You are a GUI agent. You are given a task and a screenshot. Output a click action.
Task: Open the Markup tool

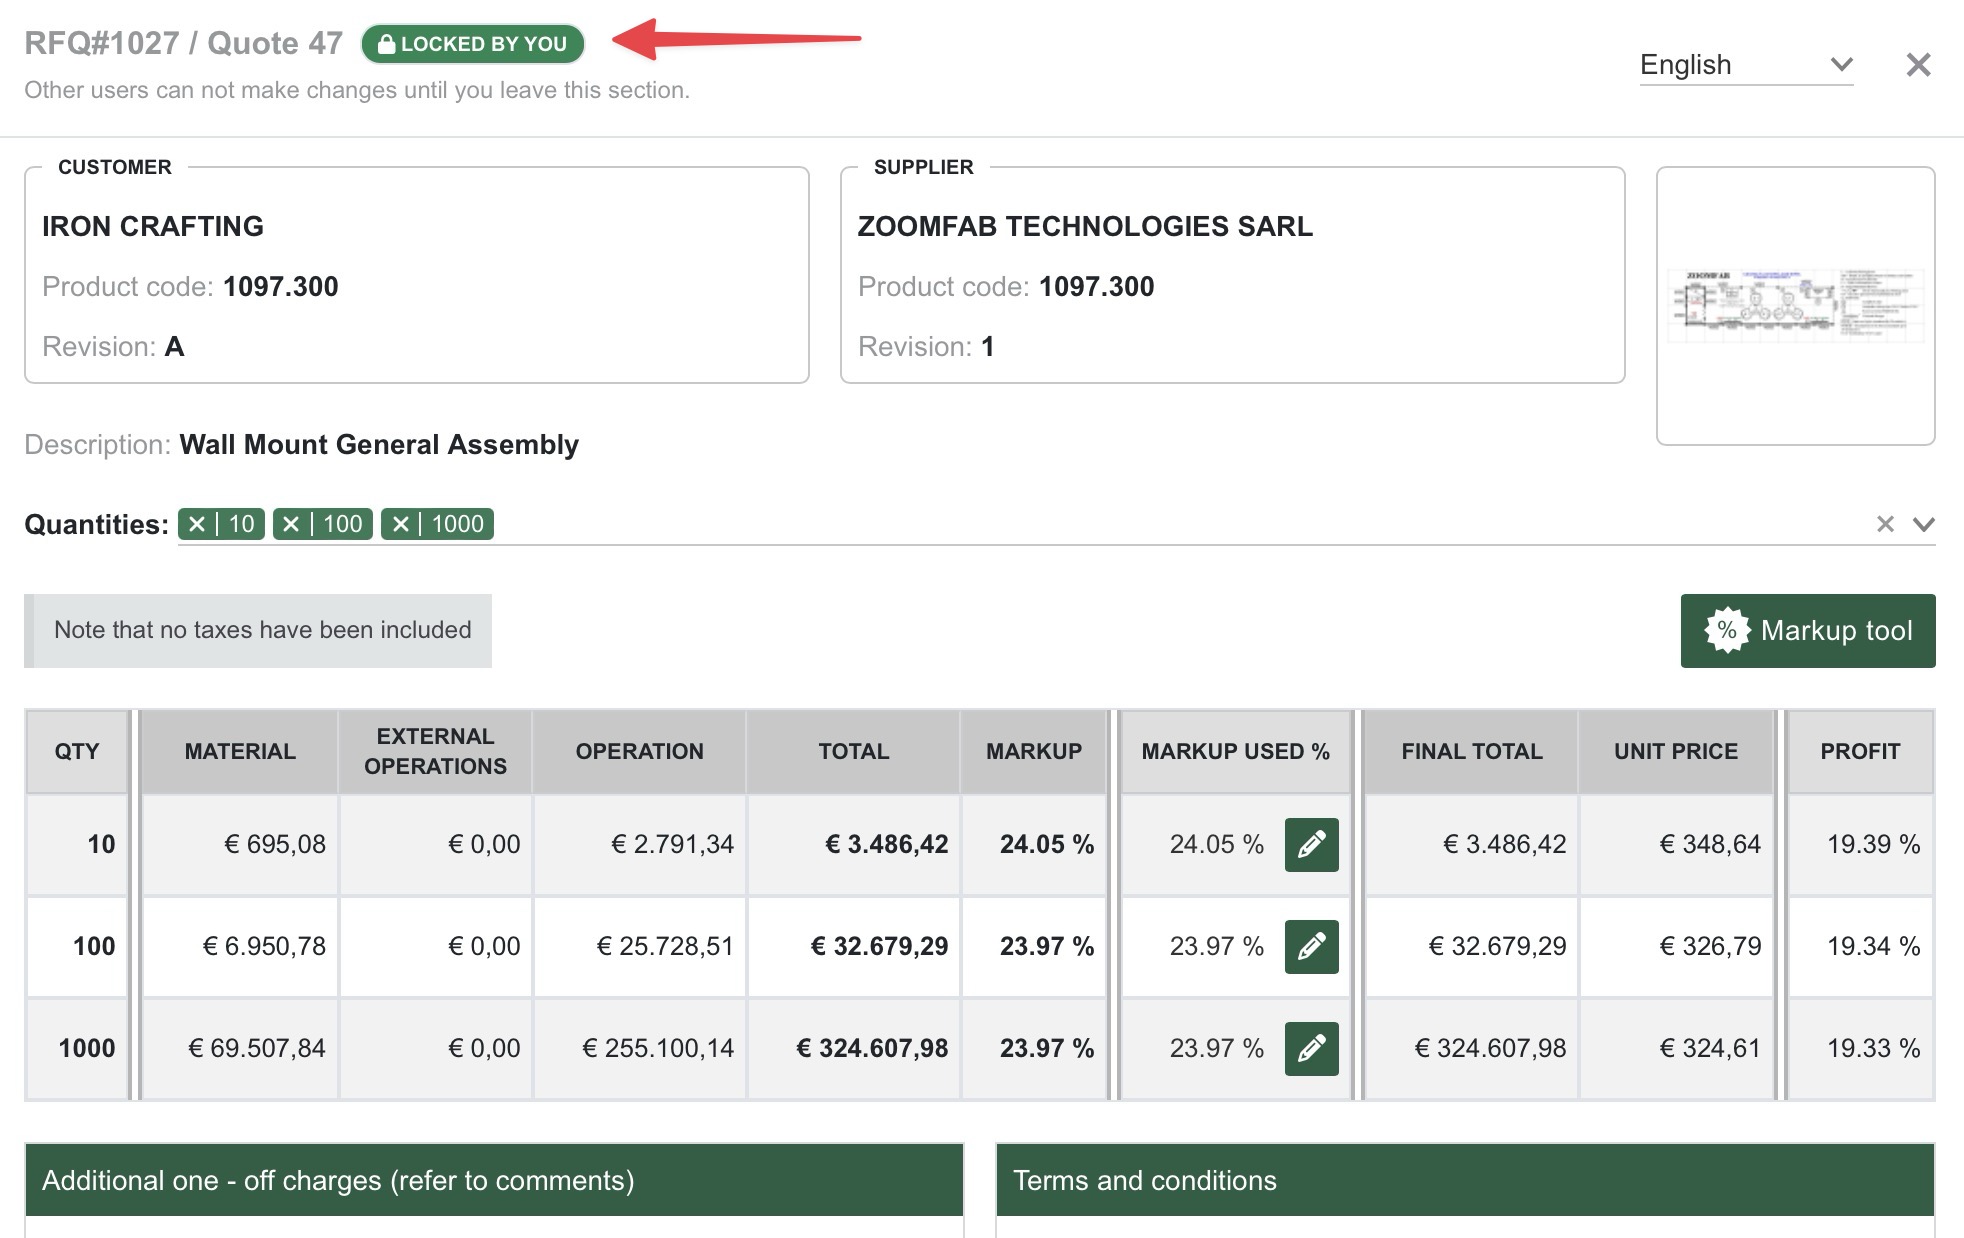tap(1807, 631)
